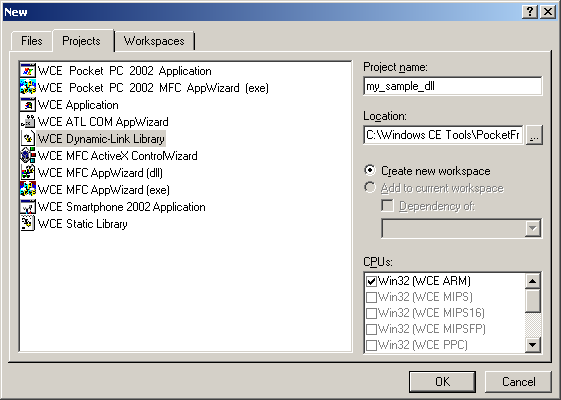Click the Pocket PC 2002 MFC AppWizard (exe) icon
561x400 pixels.
point(28,88)
